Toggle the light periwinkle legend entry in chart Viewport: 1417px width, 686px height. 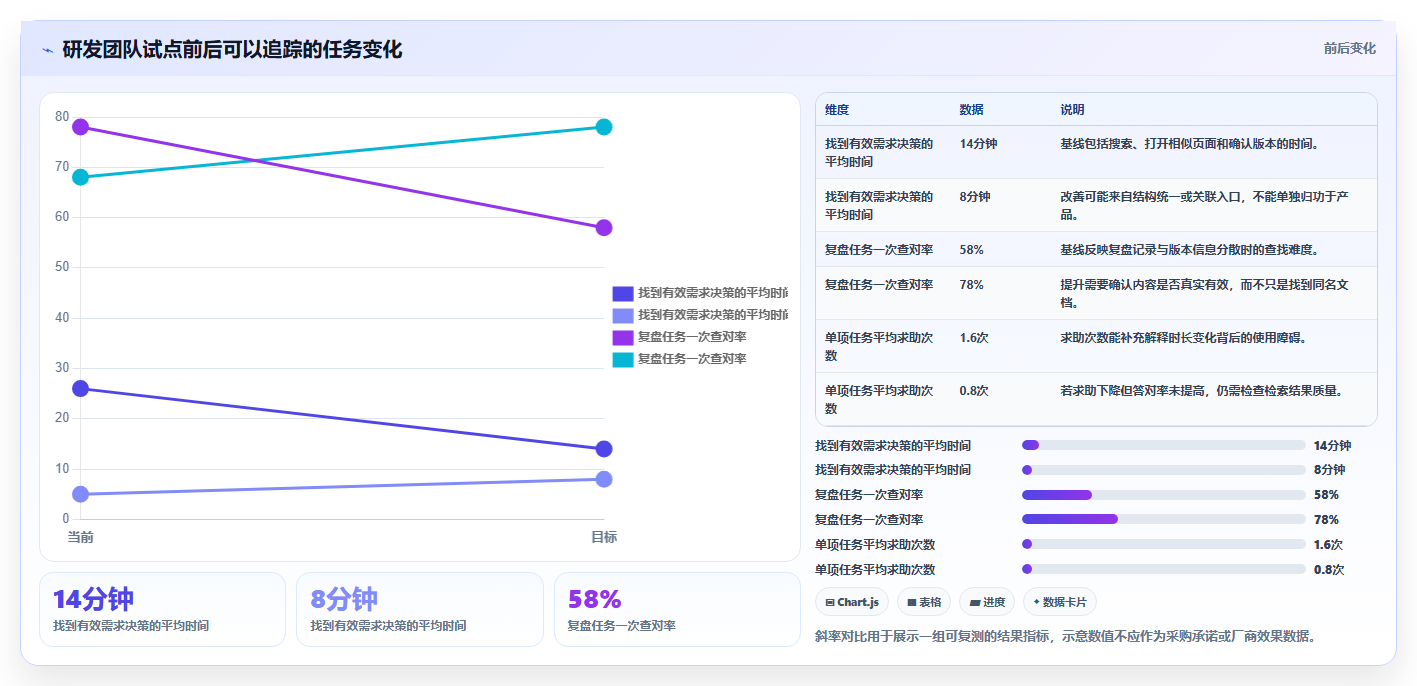click(x=700, y=315)
